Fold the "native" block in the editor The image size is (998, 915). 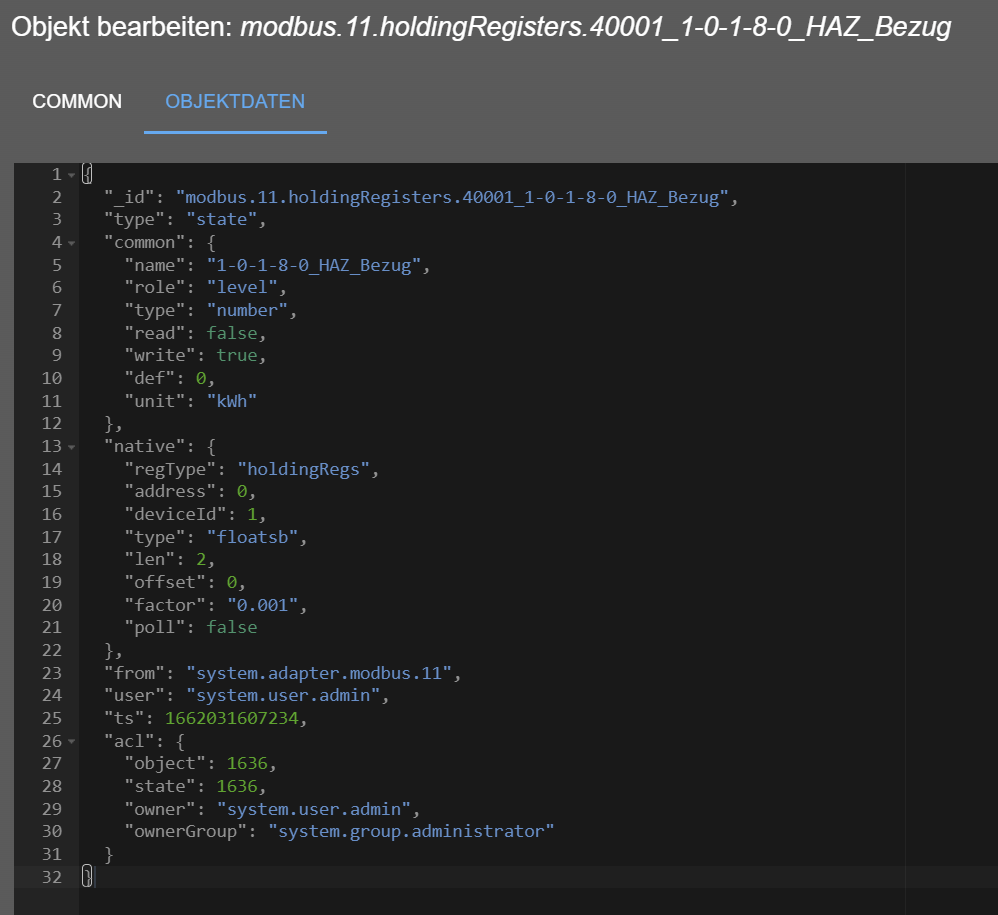pyautogui.click(x=71, y=446)
